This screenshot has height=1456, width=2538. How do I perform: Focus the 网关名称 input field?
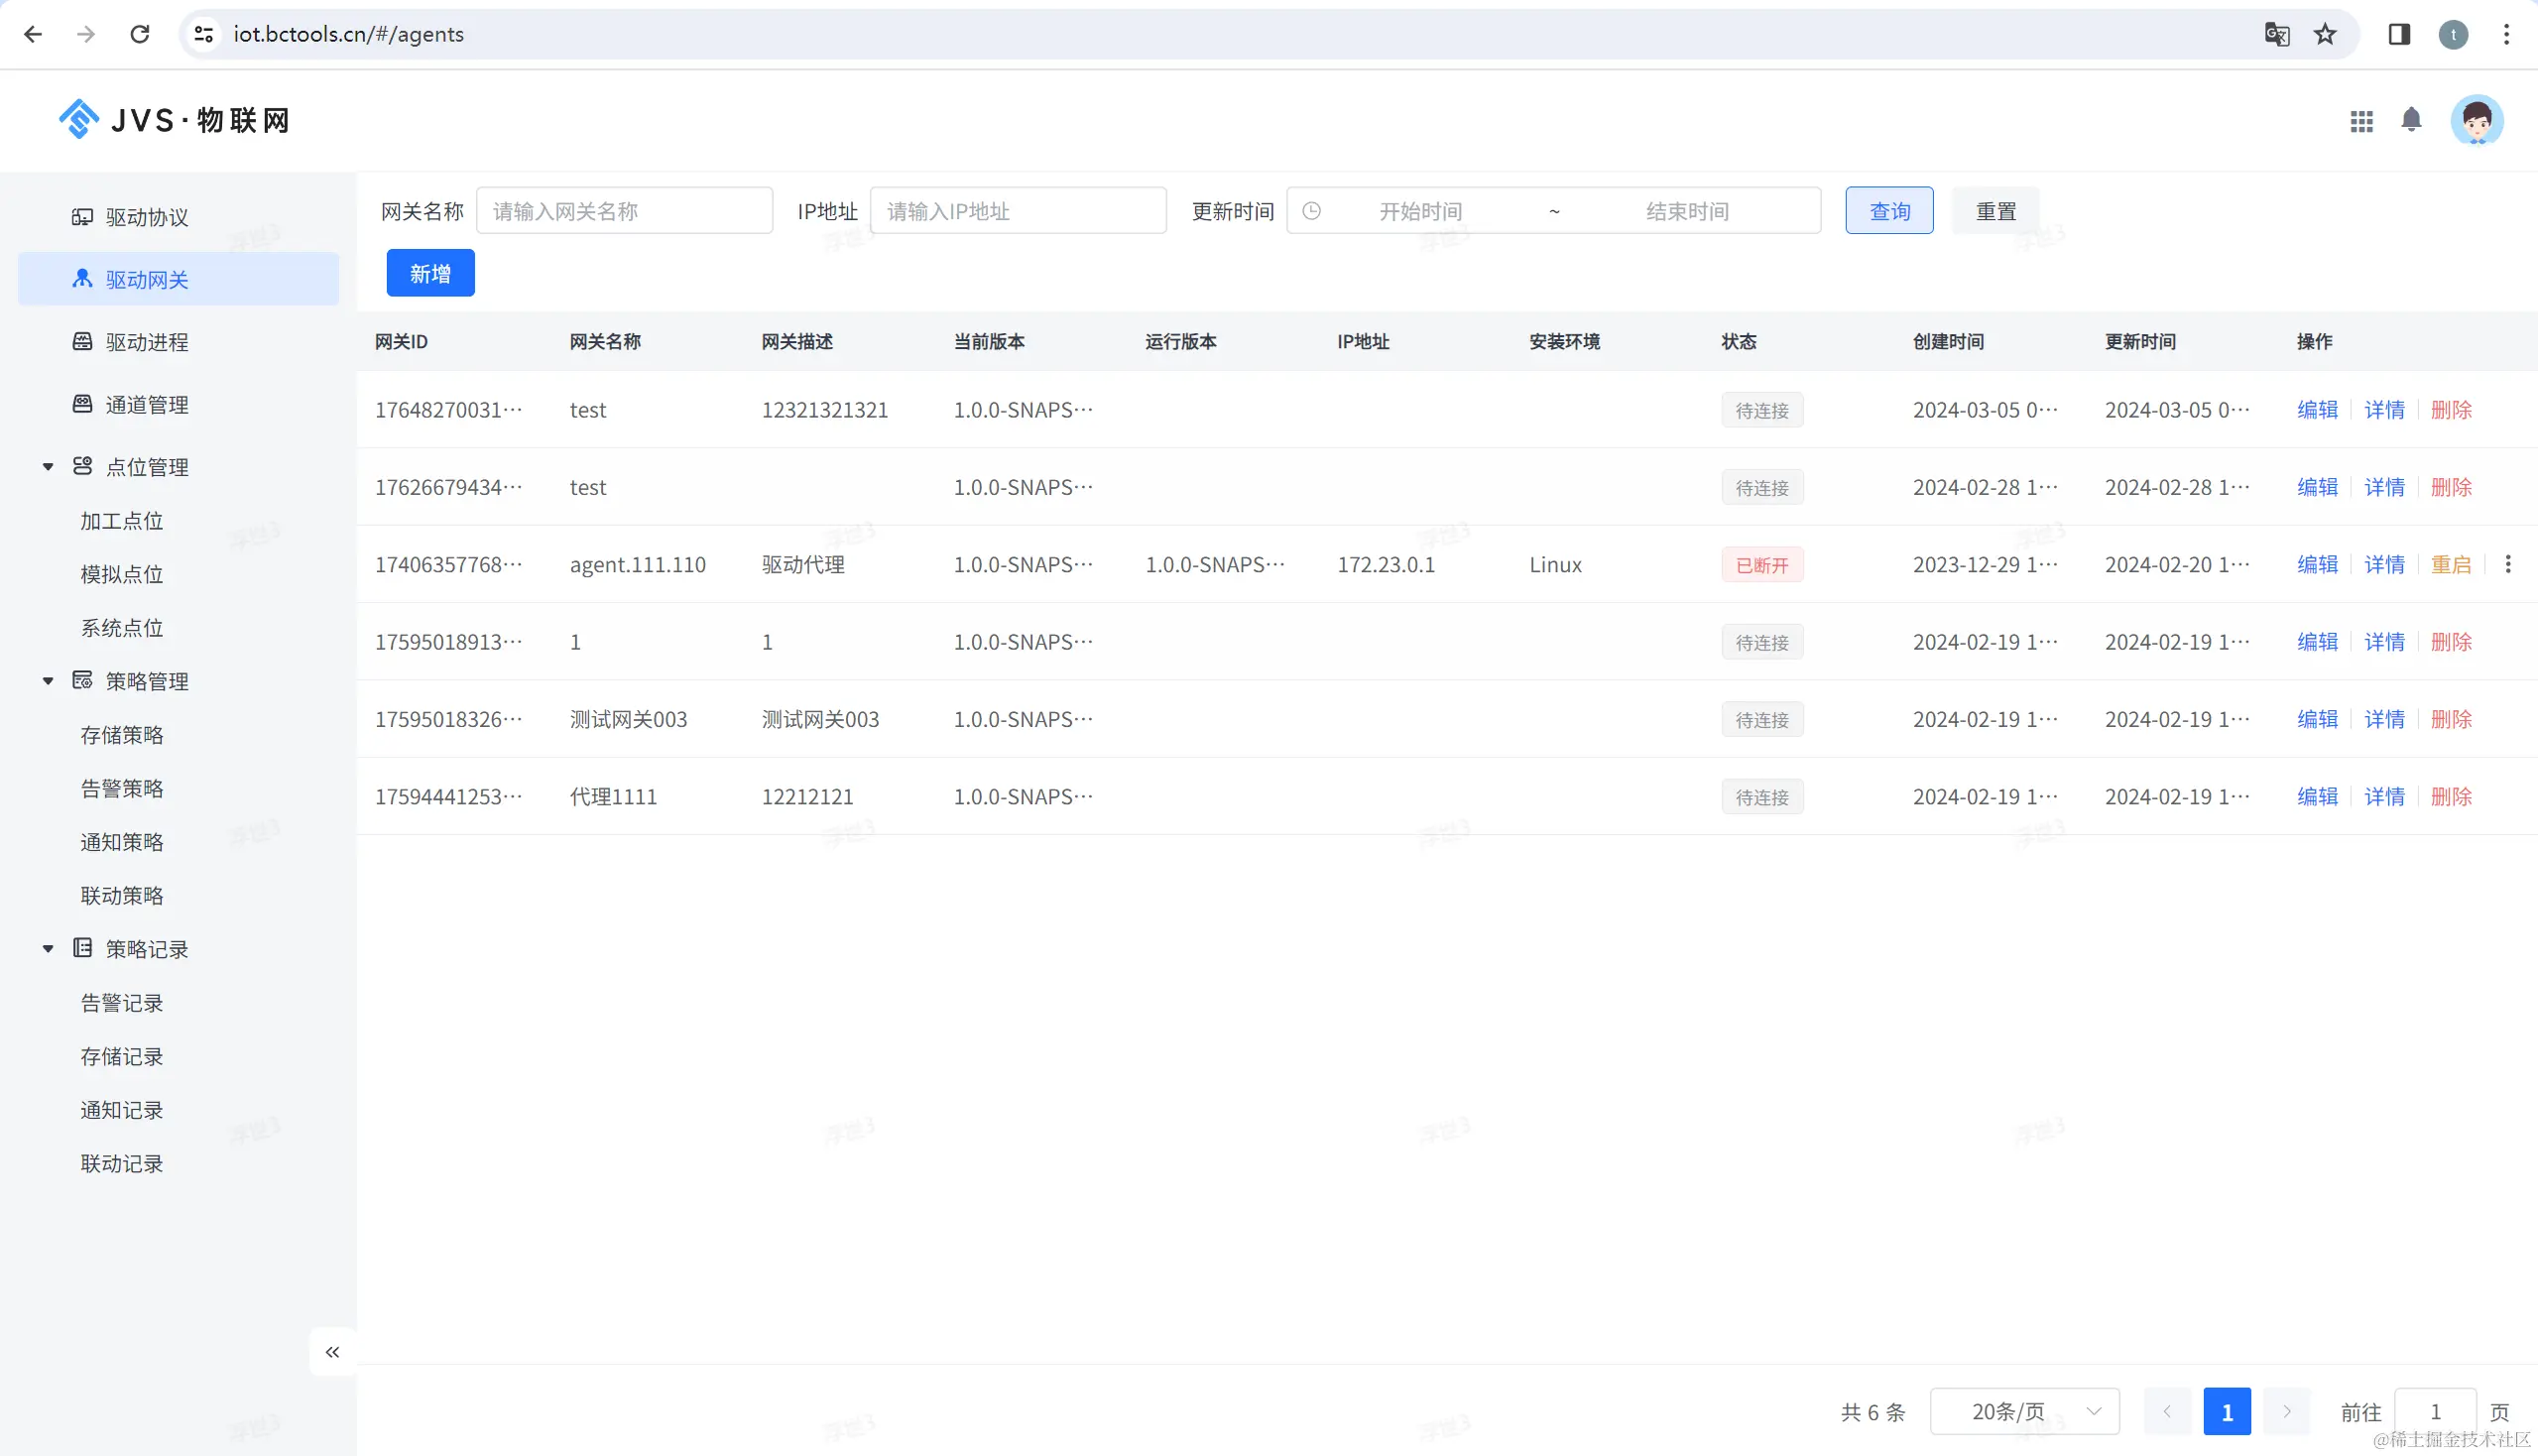click(624, 211)
